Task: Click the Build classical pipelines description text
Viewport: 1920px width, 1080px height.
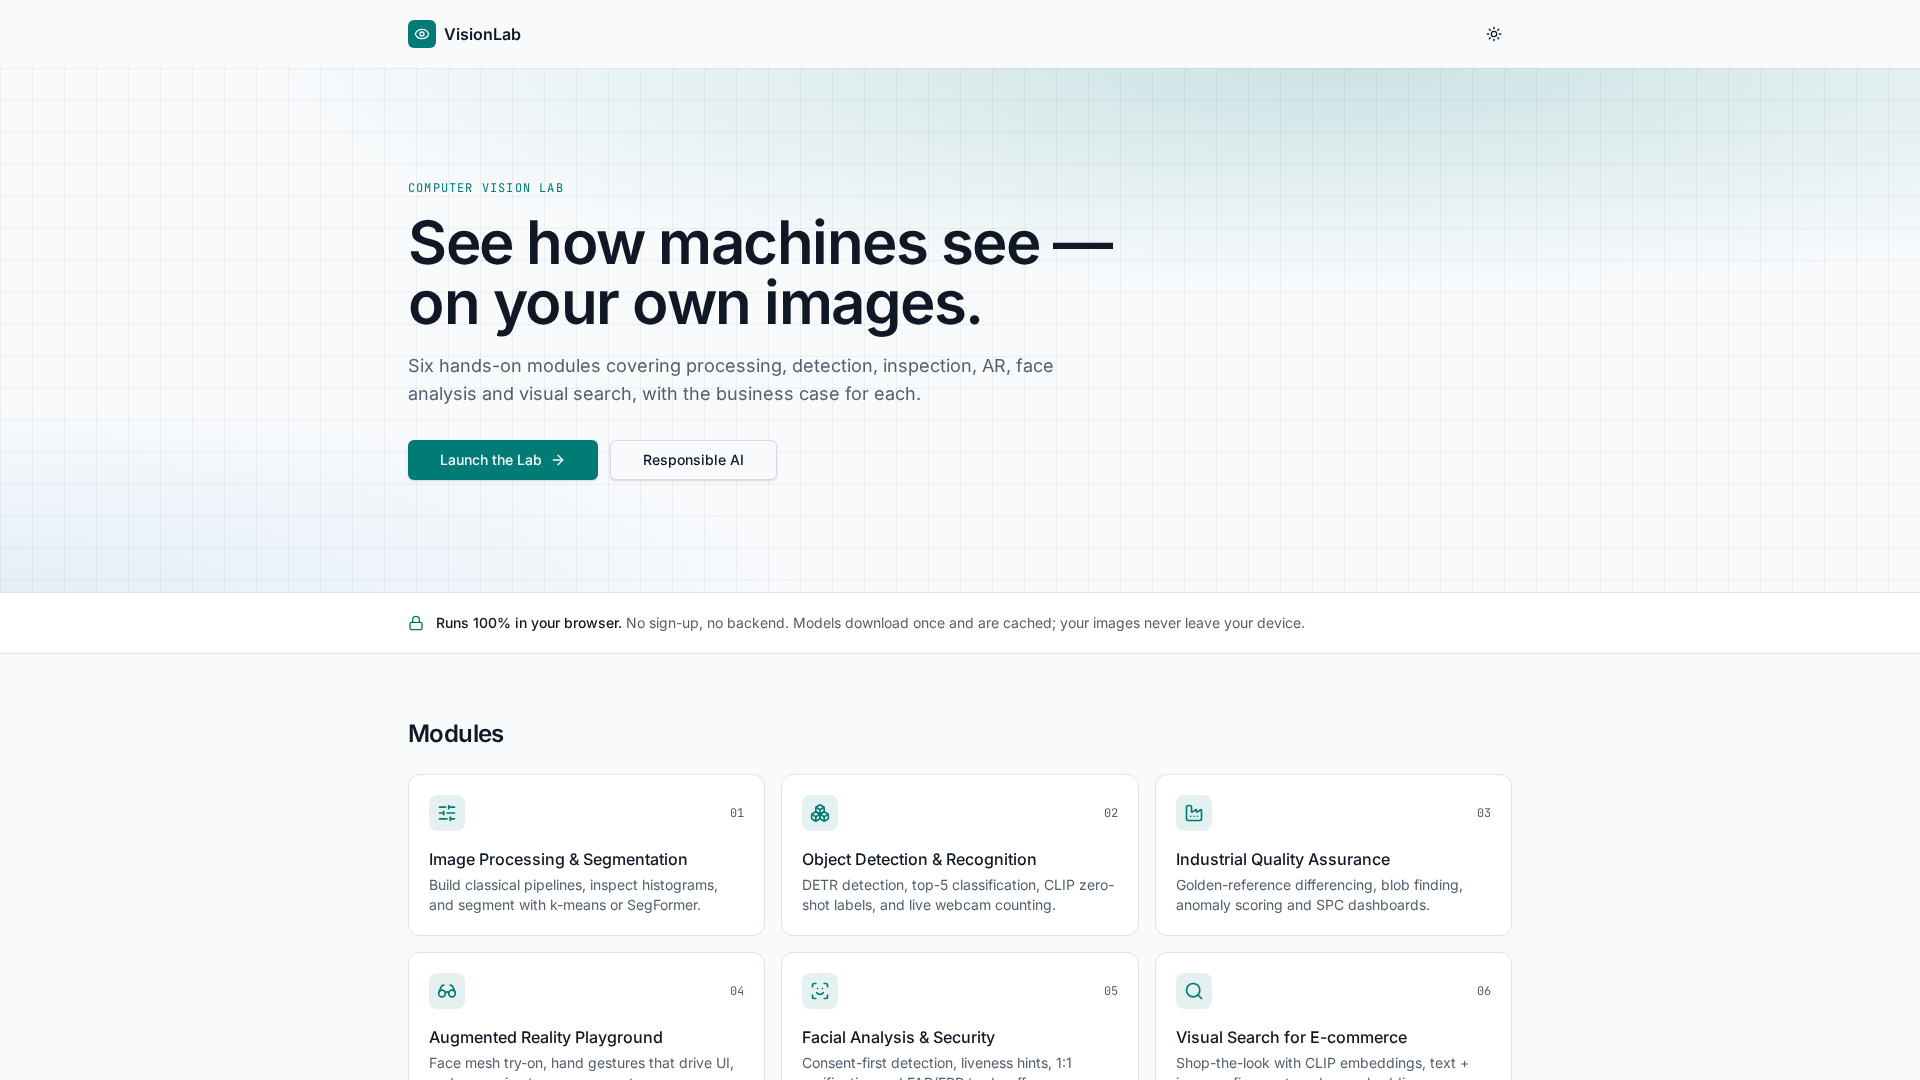Action: point(574,895)
